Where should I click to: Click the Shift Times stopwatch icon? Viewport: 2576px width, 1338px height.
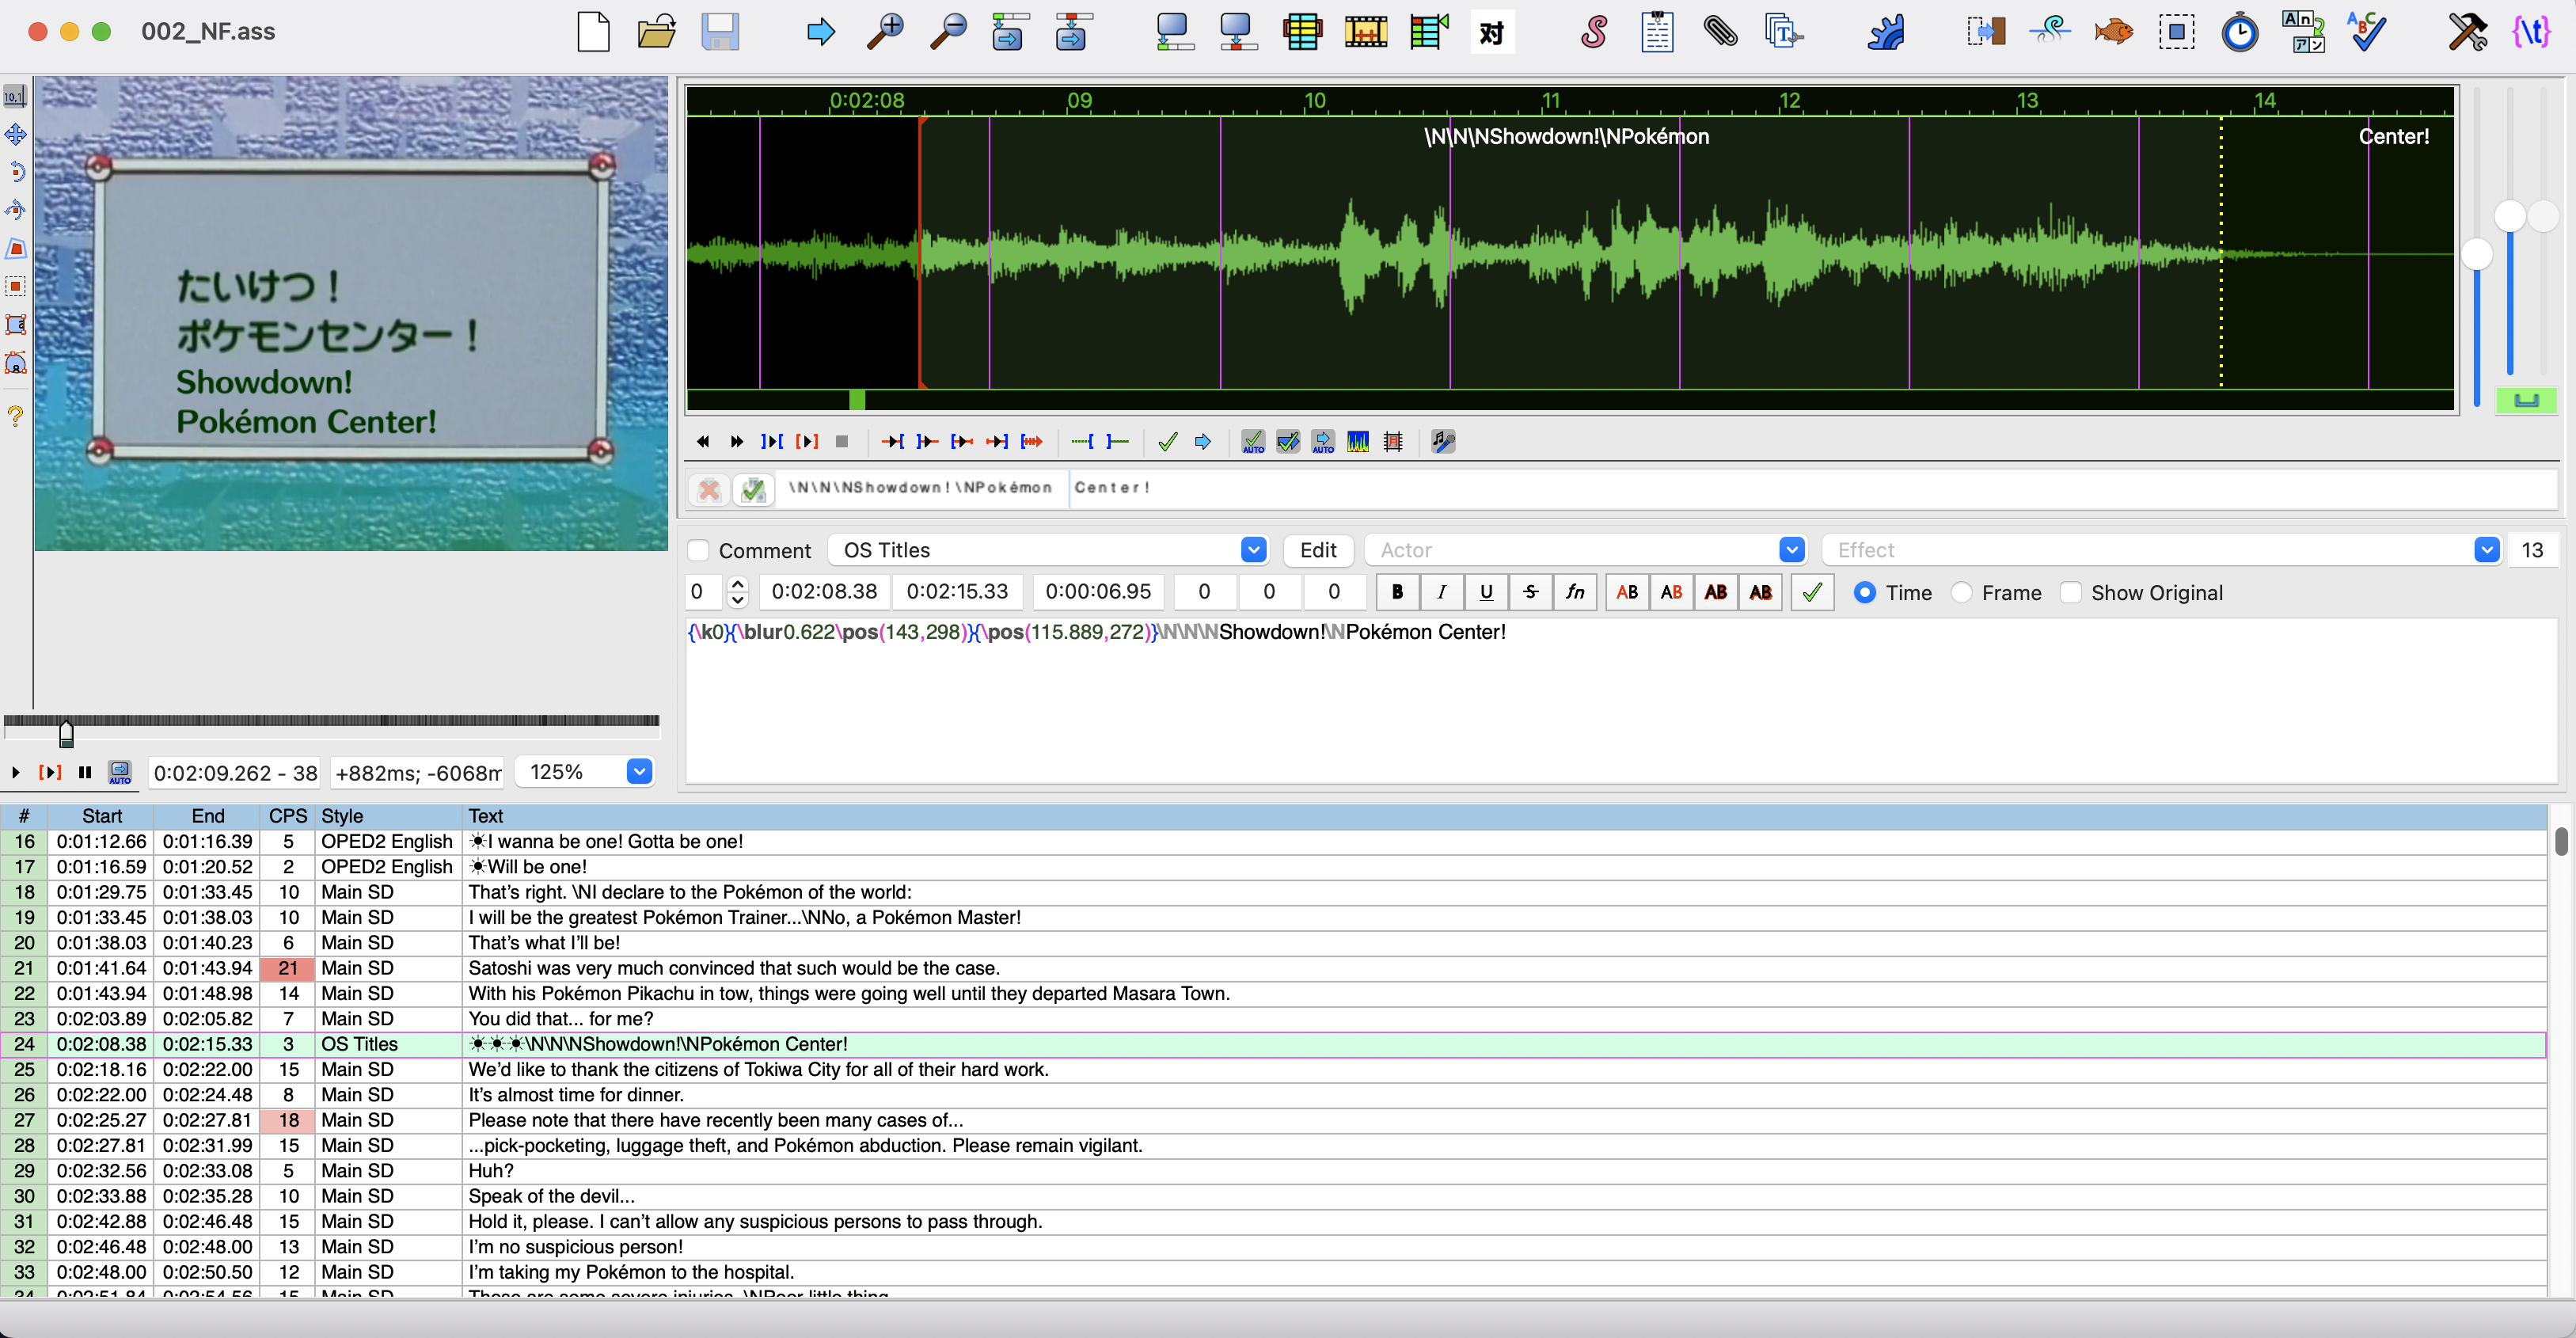click(x=2239, y=32)
